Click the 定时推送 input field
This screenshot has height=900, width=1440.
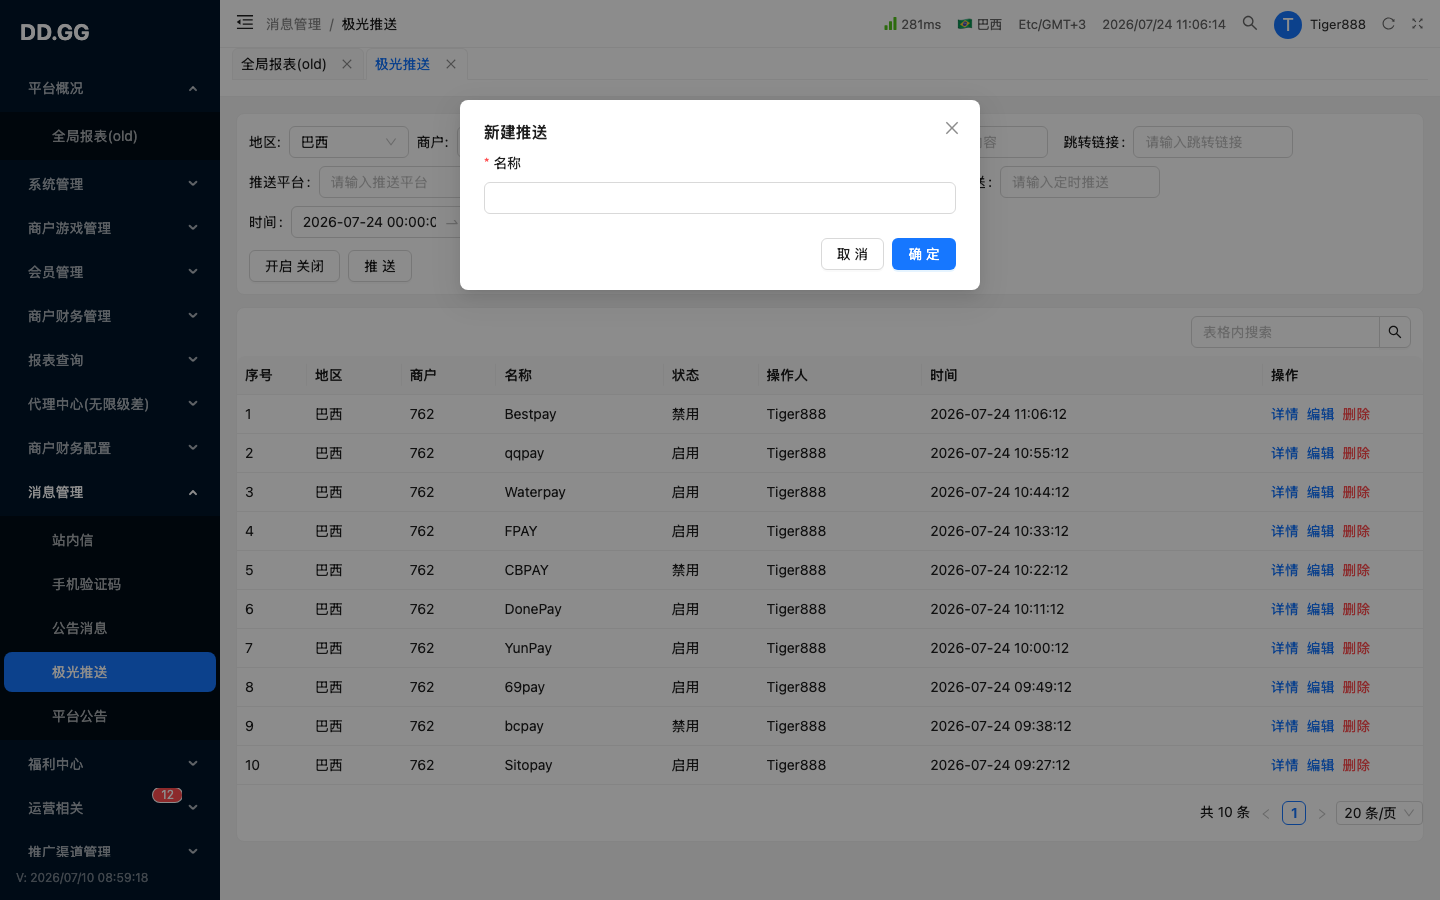[1080, 182]
